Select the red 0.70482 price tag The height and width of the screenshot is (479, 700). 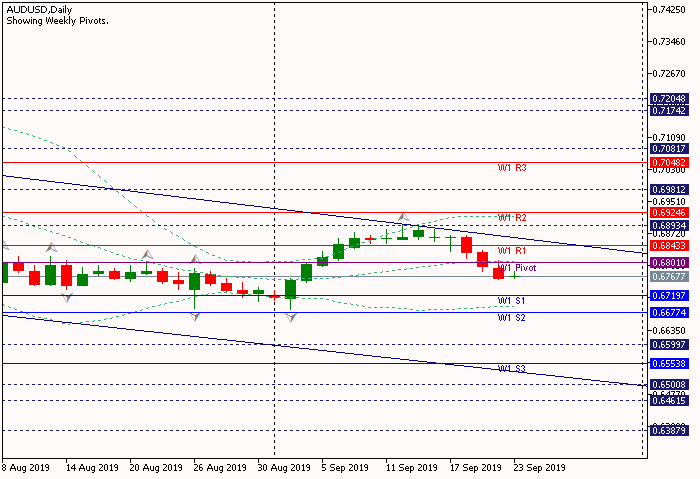pyautogui.click(x=668, y=162)
